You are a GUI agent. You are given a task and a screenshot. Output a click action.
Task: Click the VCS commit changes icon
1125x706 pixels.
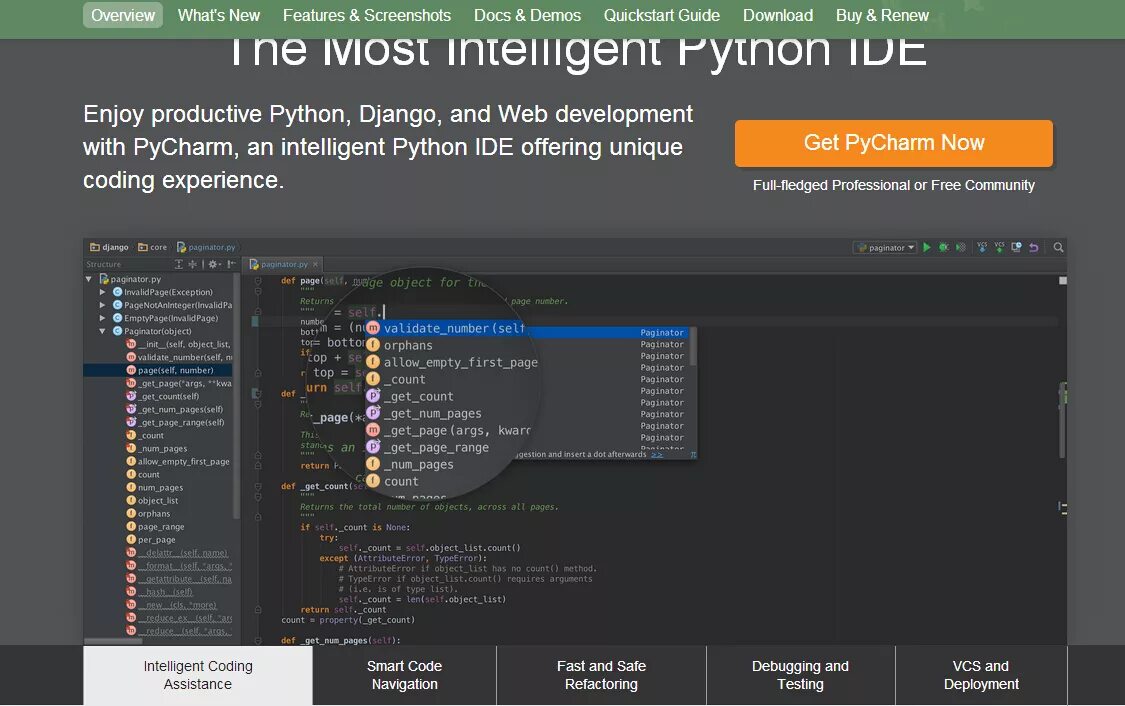(x=999, y=248)
